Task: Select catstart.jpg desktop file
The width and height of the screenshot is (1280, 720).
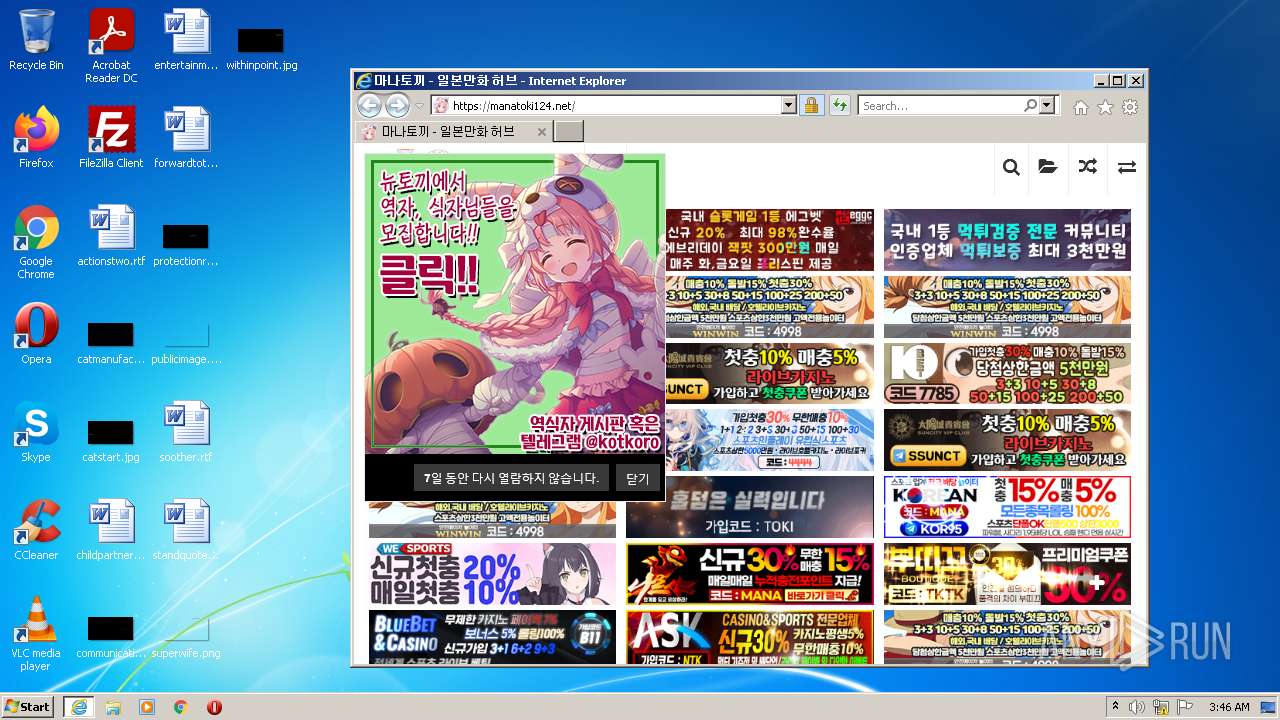Action: coord(111,440)
